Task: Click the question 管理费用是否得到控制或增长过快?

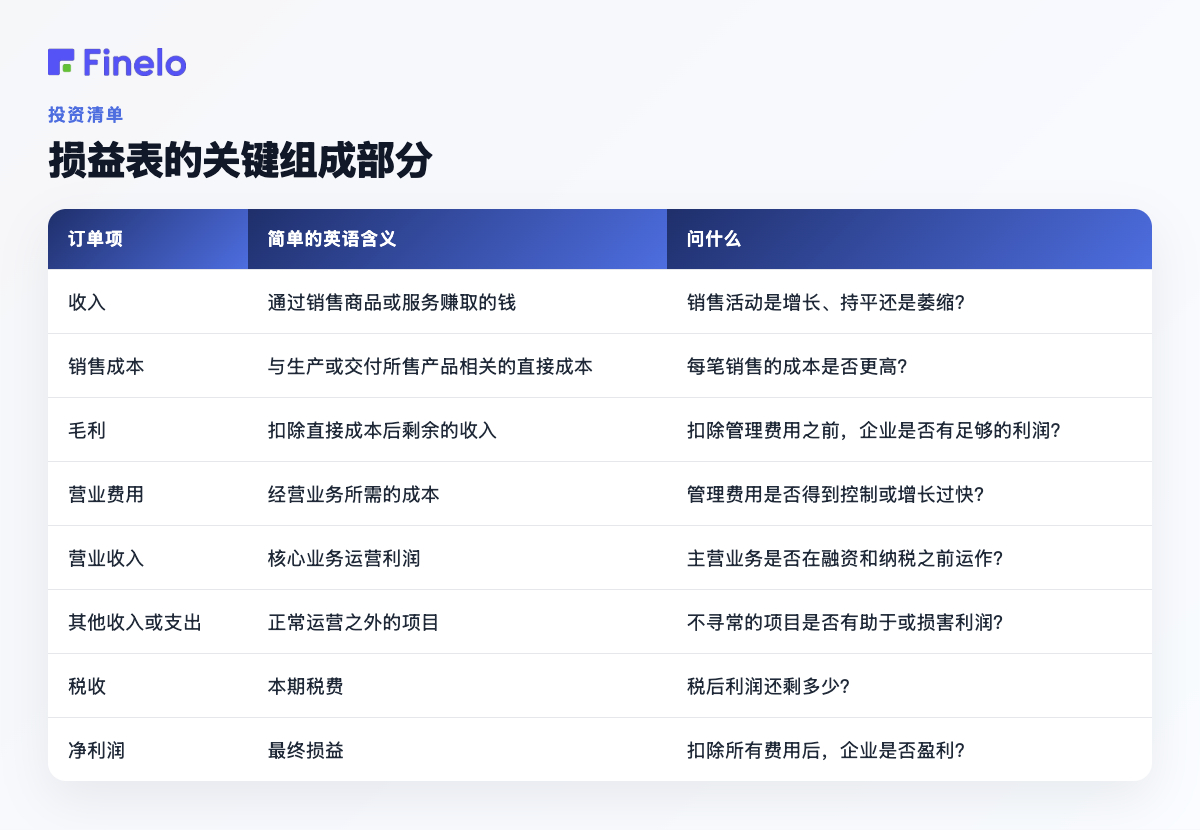Action: tap(836, 494)
